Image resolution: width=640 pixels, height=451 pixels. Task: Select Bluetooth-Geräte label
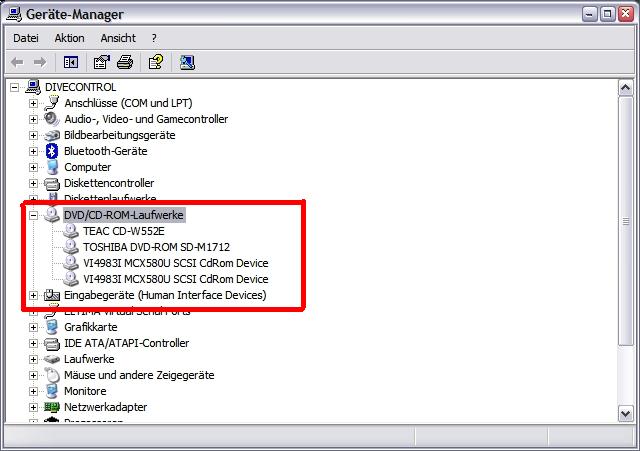tap(105, 151)
